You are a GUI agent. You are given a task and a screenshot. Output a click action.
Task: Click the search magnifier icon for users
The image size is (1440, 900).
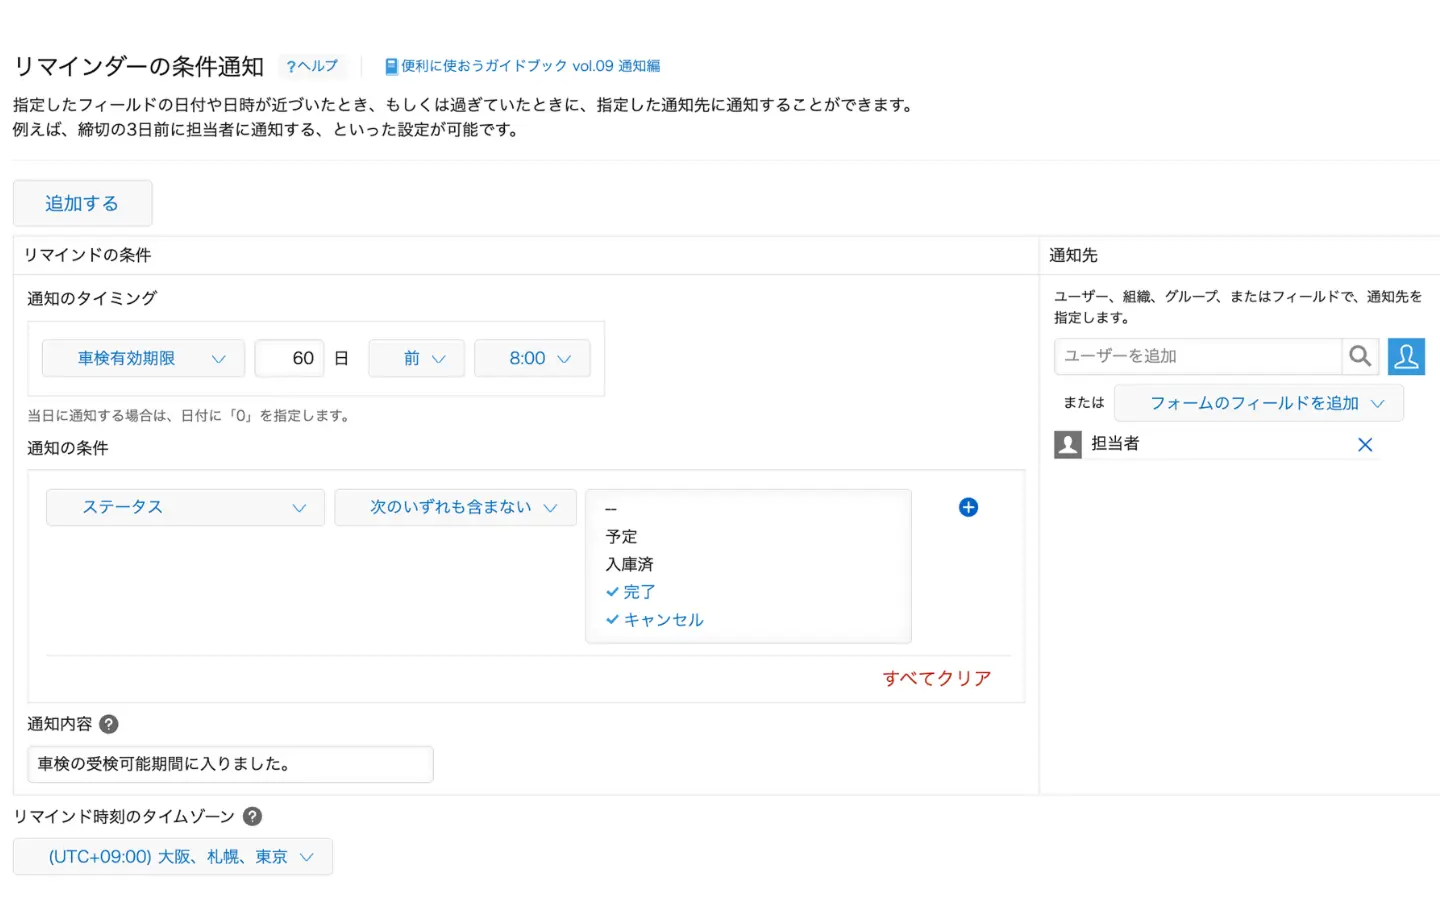1360,356
